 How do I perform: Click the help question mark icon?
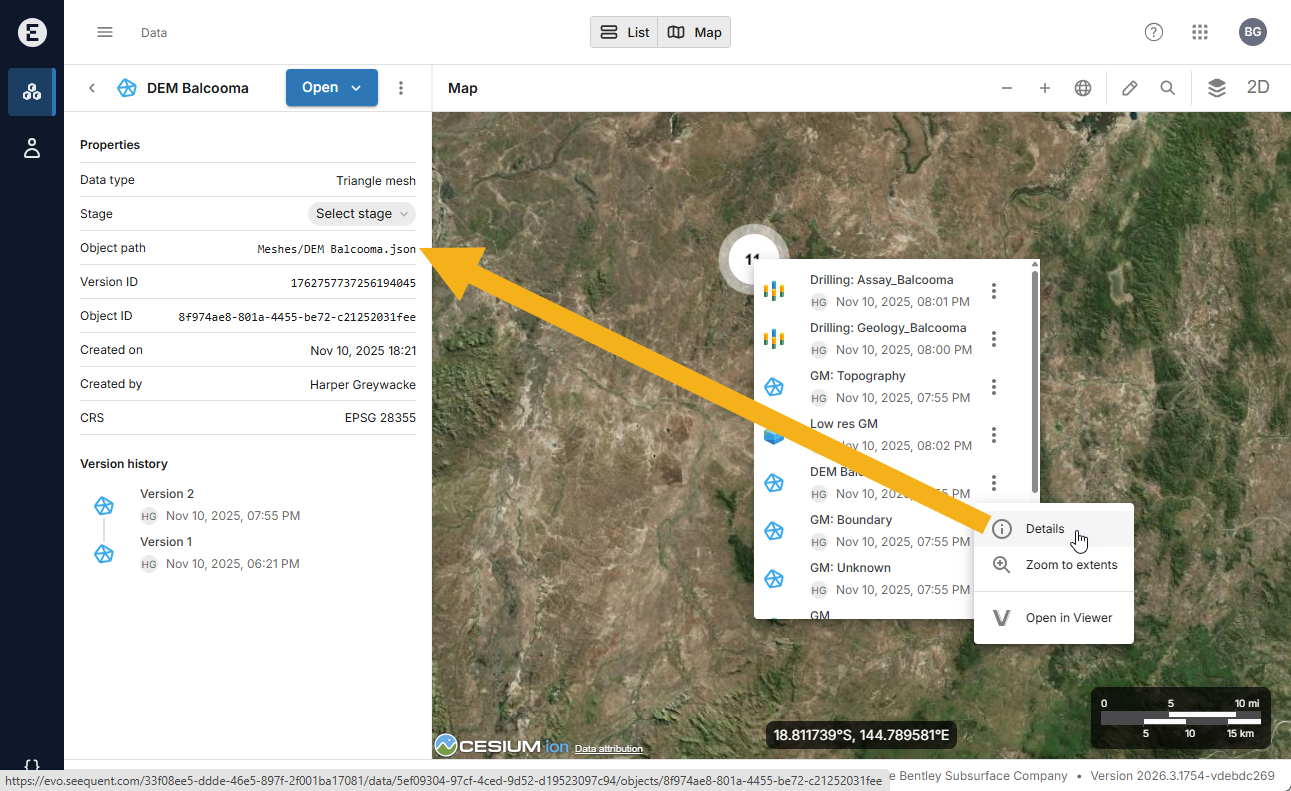1154,32
